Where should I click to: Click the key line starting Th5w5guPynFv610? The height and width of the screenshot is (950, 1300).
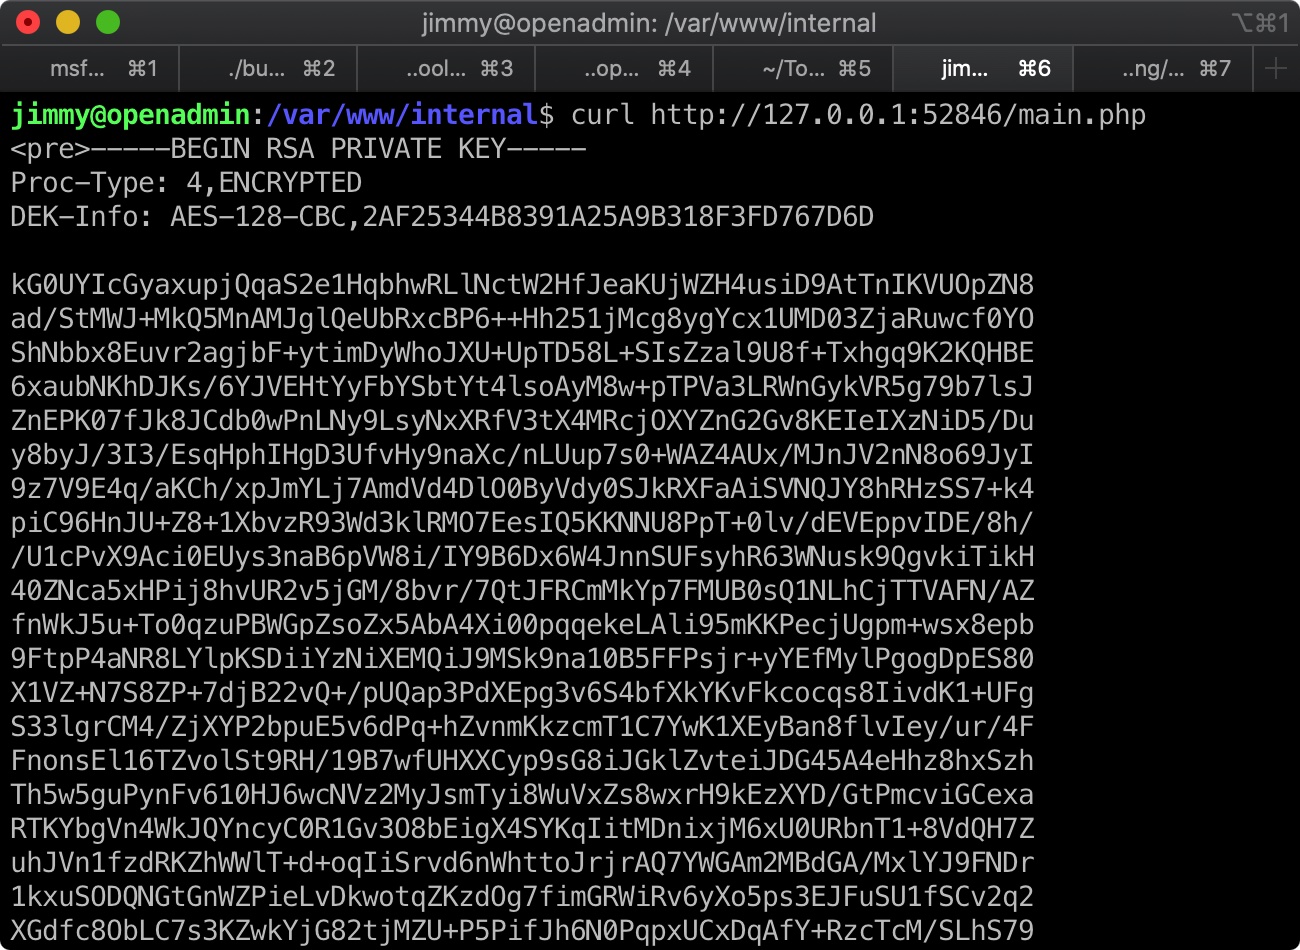(x=522, y=795)
